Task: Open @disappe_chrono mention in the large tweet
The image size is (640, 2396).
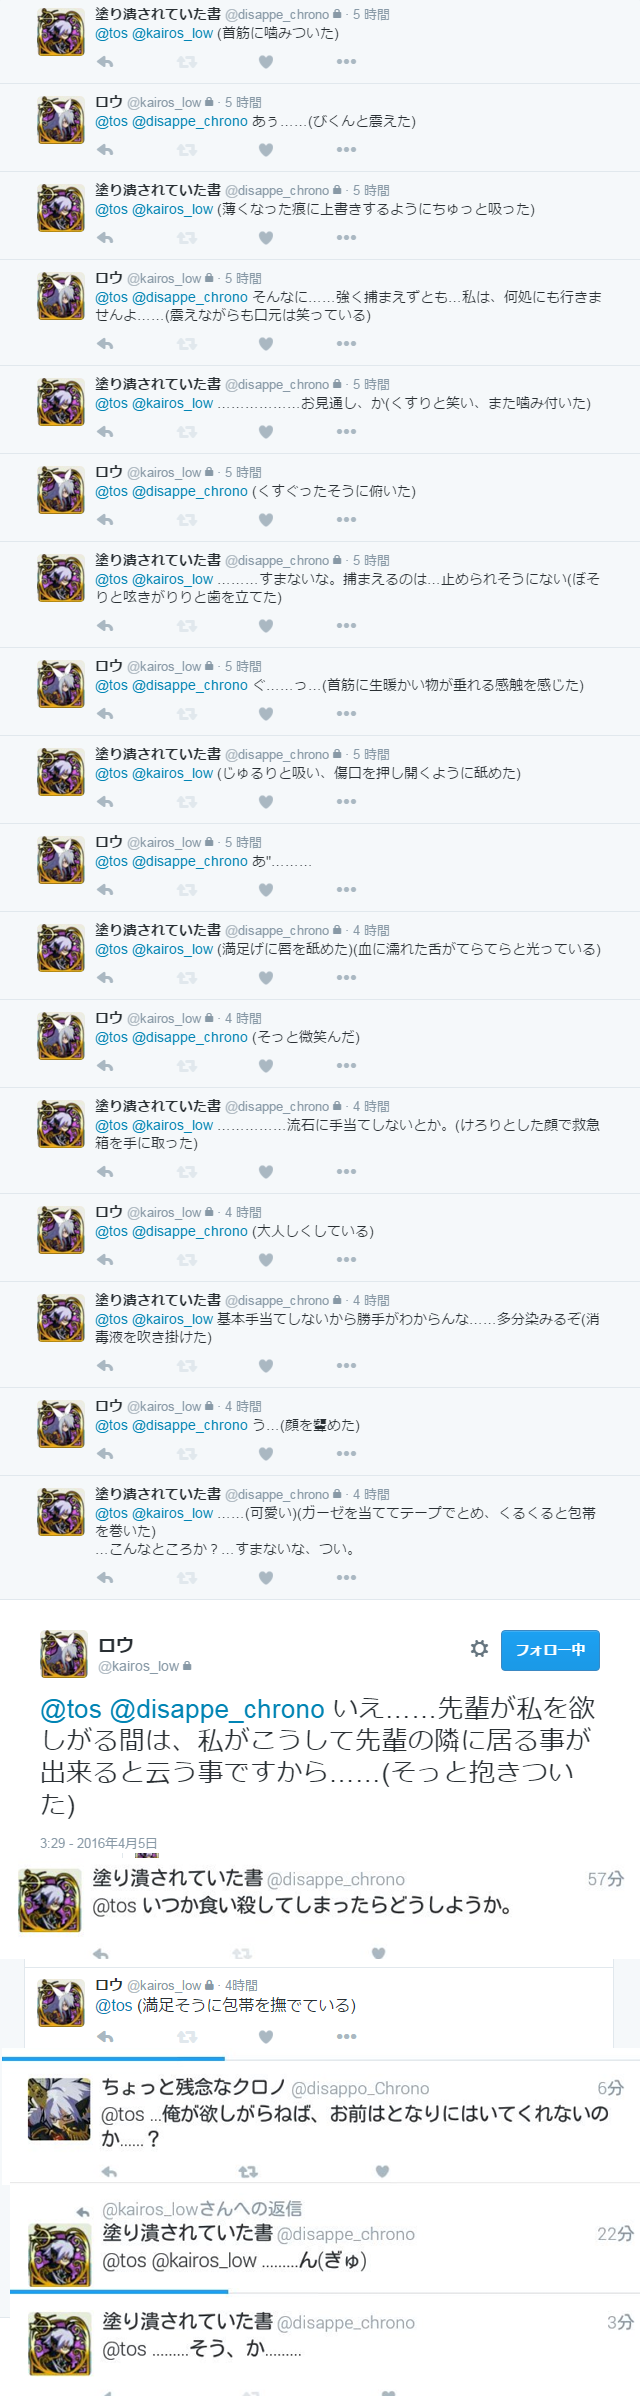Action: click(216, 1709)
